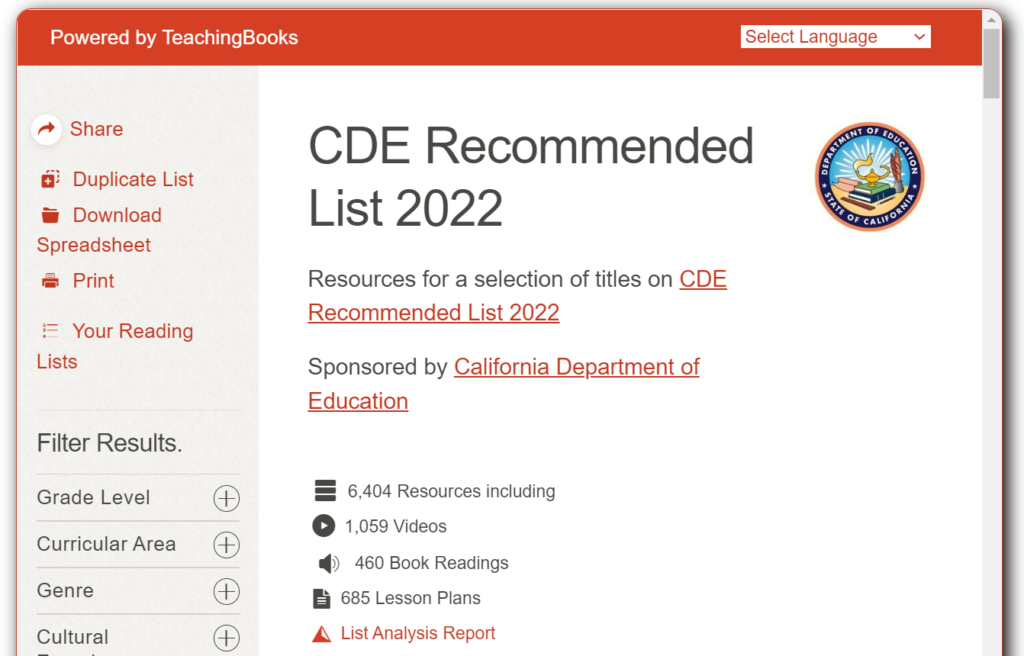Click the Download Spreadsheet folder icon
The width and height of the screenshot is (1024, 656).
click(x=50, y=215)
